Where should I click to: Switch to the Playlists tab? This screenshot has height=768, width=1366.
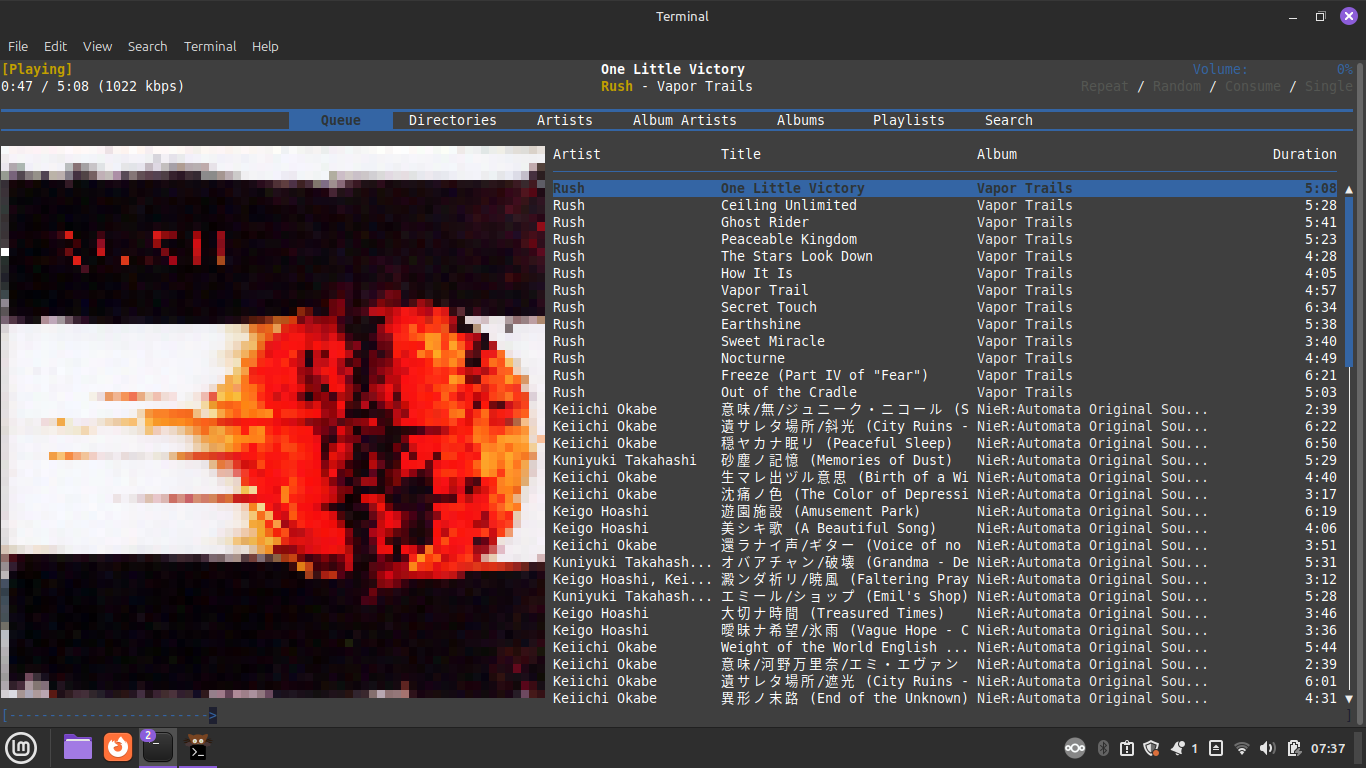click(x=909, y=120)
